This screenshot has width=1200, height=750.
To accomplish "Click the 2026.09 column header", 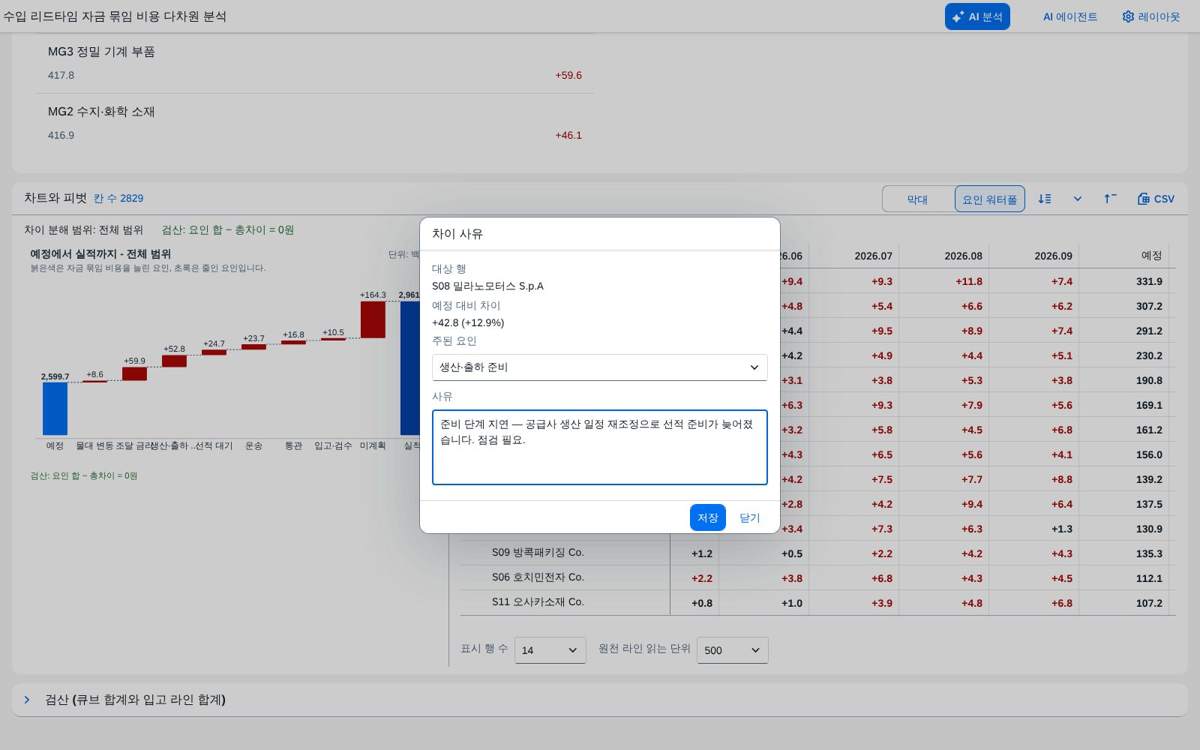I will tap(1053, 255).
